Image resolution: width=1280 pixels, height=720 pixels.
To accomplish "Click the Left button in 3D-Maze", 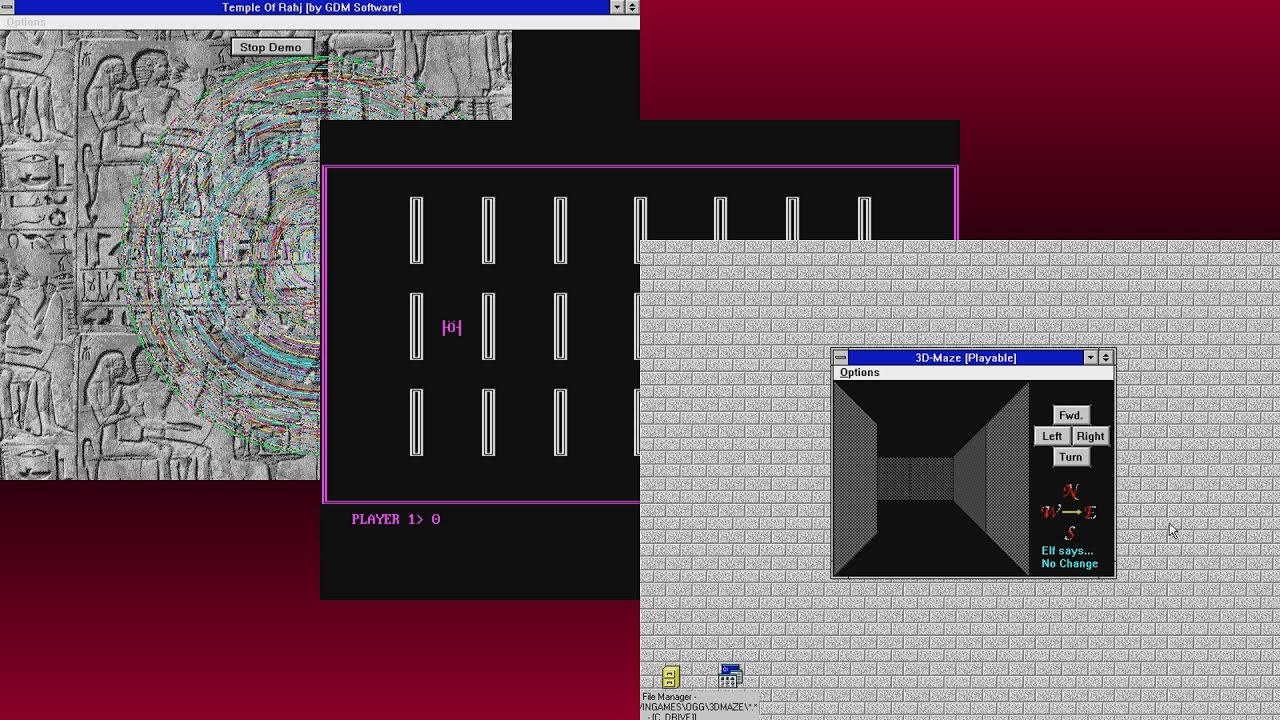I will click(x=1052, y=436).
